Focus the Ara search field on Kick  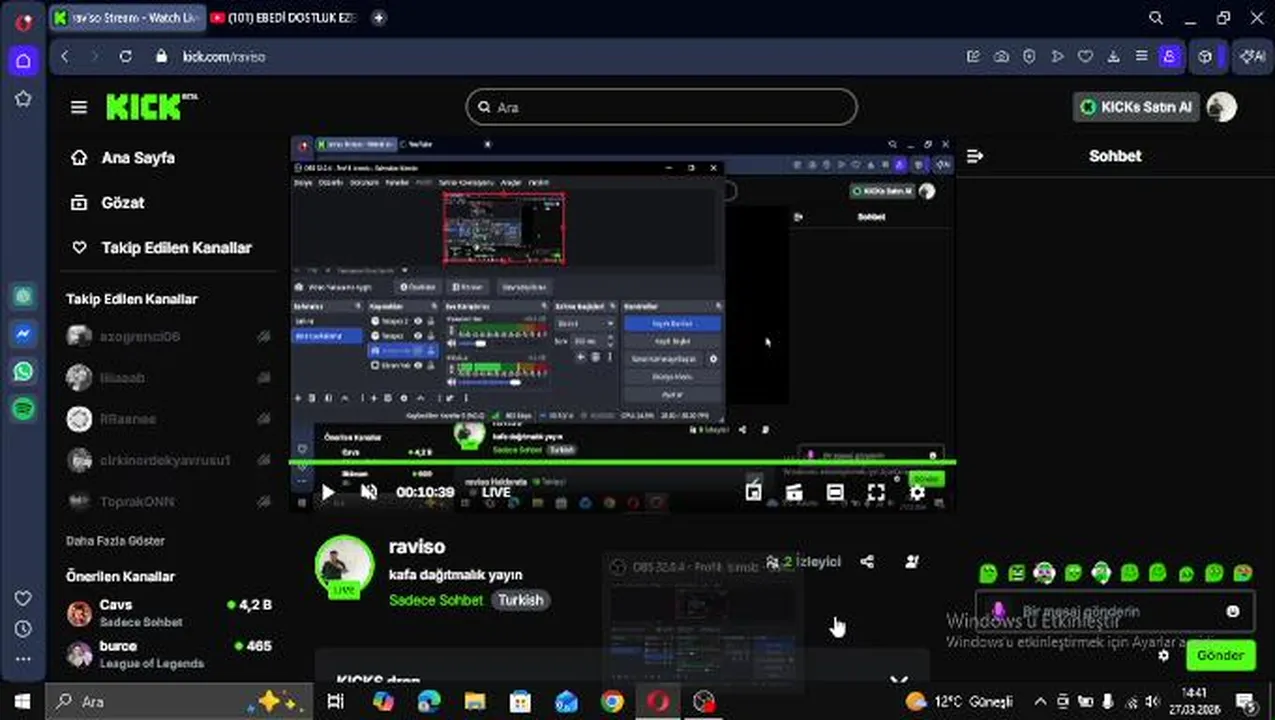tap(661, 107)
